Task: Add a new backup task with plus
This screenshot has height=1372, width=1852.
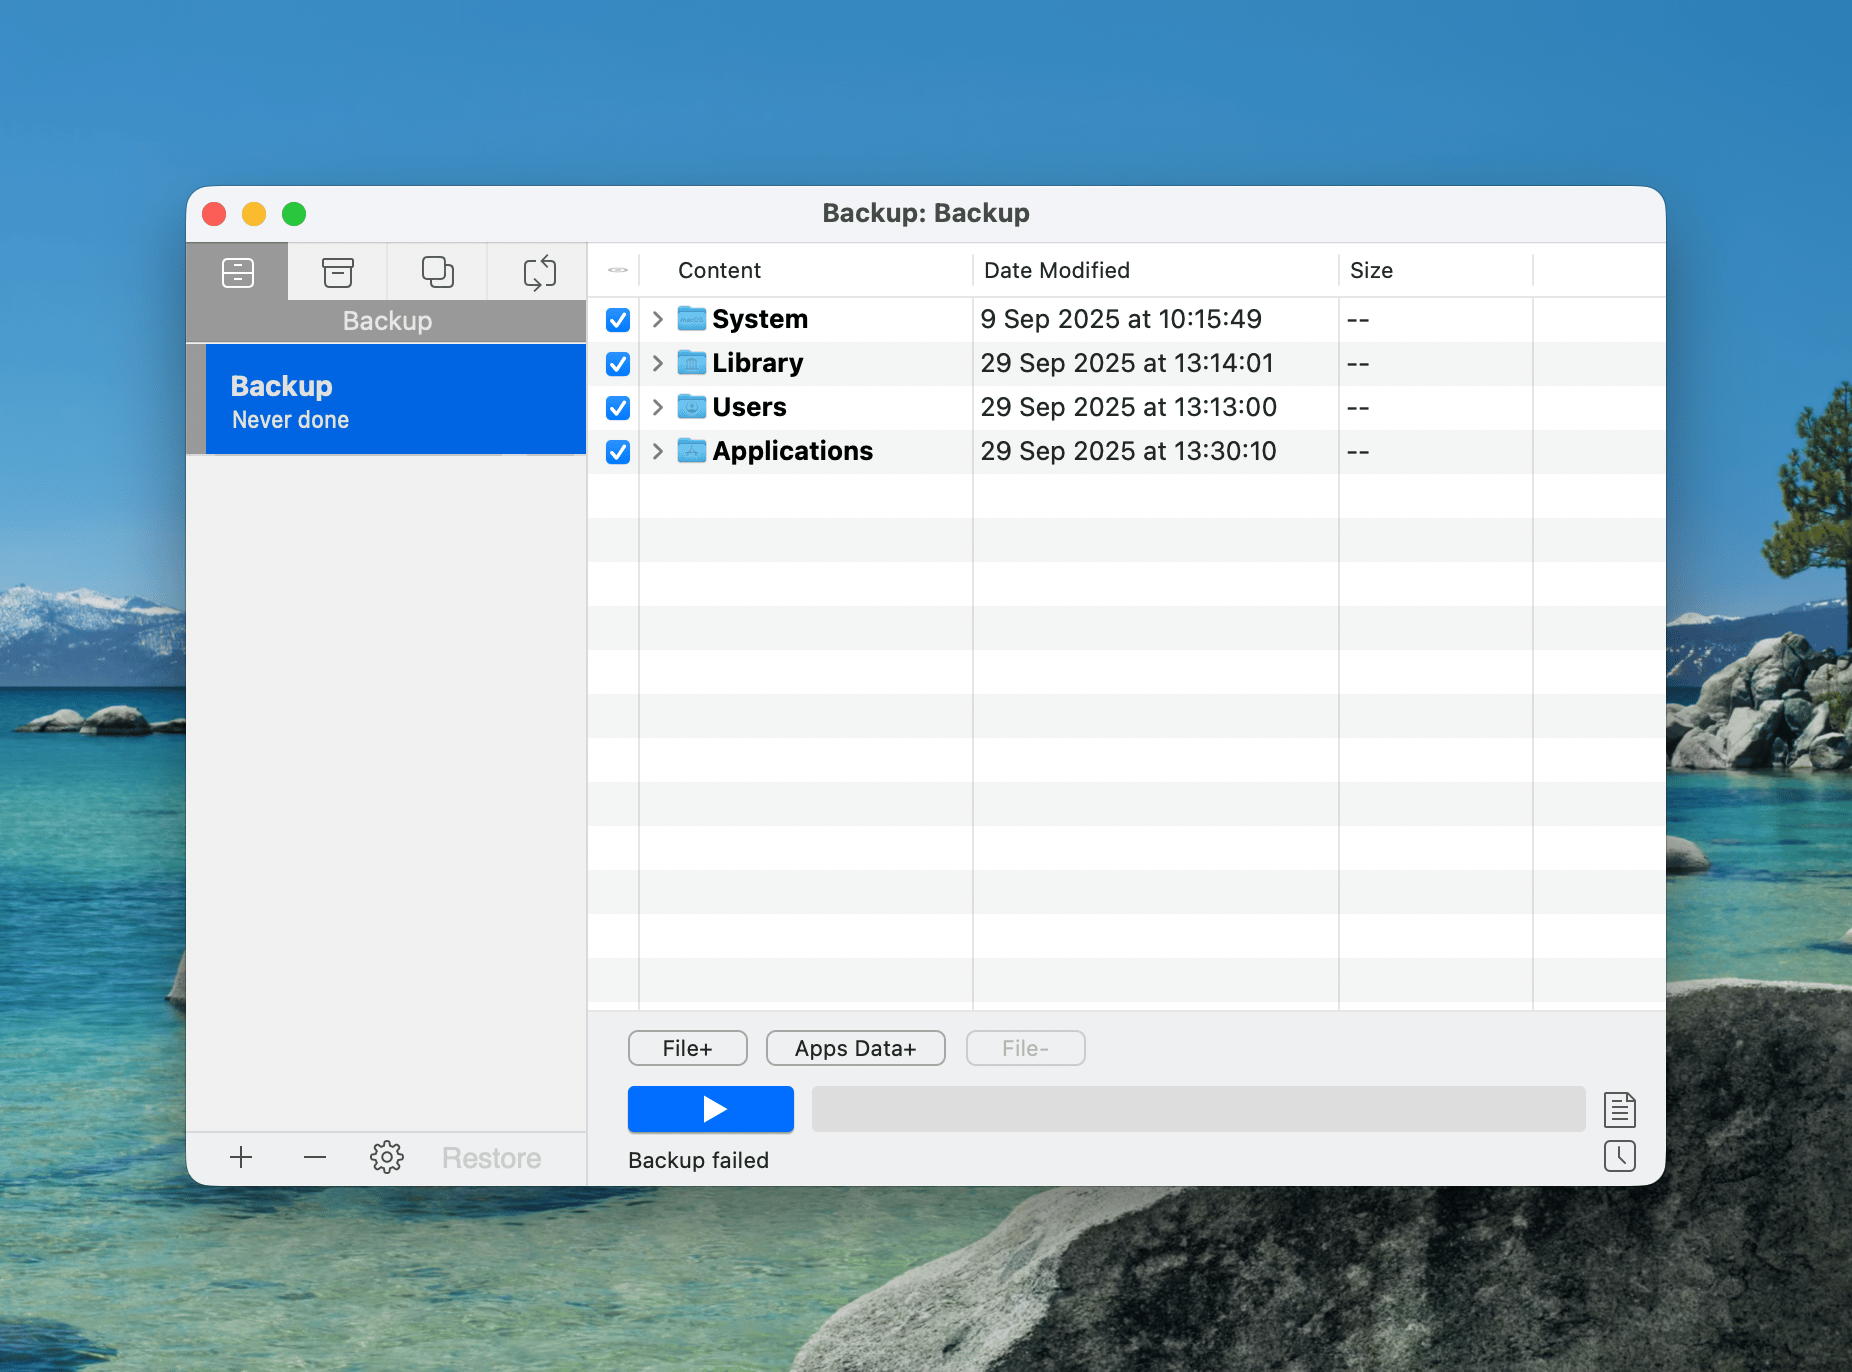Action: point(241,1157)
